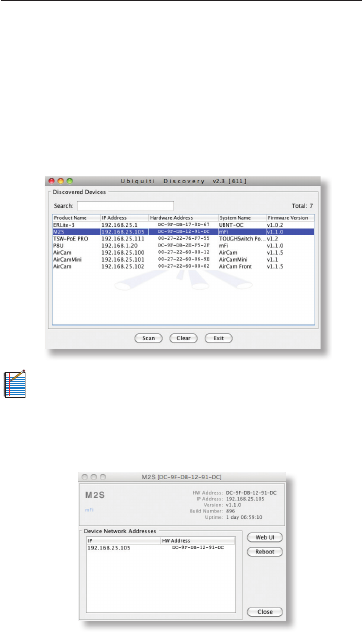Click the Hardware Address column header
The height and width of the screenshot is (633, 362).
(x=184, y=218)
